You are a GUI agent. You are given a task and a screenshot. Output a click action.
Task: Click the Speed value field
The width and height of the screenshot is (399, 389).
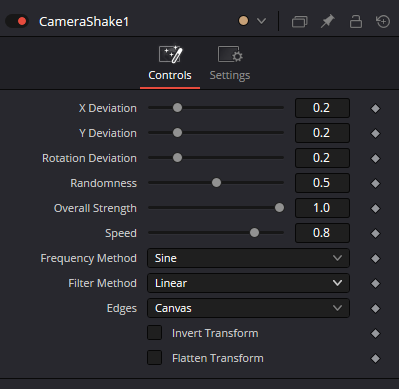tap(322, 233)
